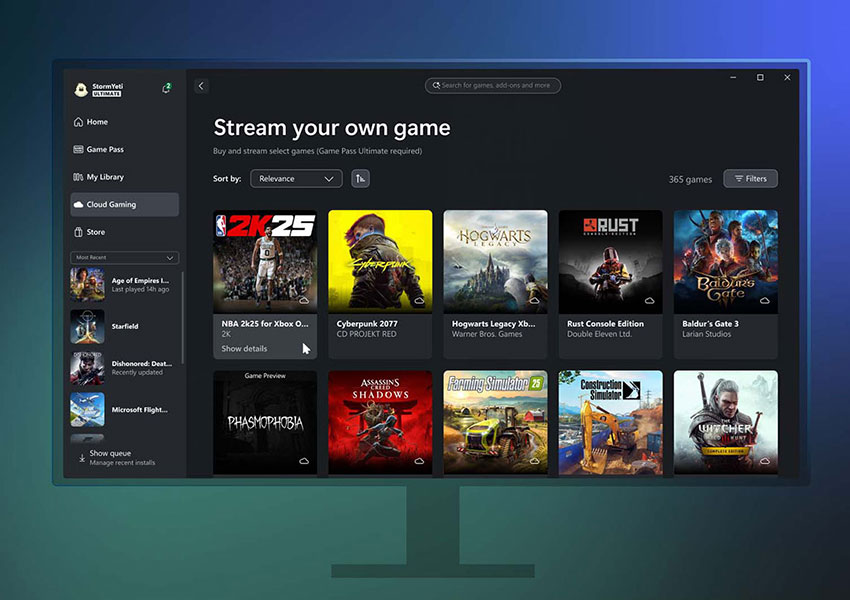Toggle the sort direction button
Screen dimensions: 850x600
coord(360,178)
